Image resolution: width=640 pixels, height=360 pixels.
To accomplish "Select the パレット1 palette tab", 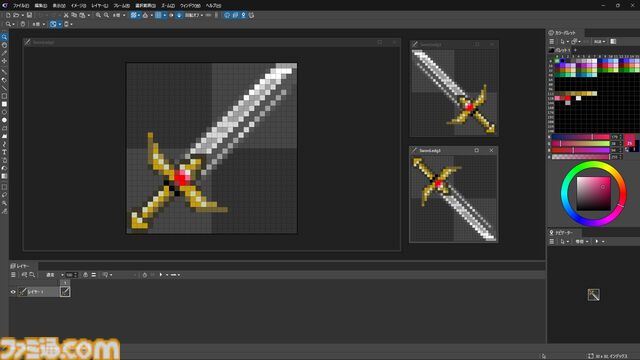I will [560, 50].
